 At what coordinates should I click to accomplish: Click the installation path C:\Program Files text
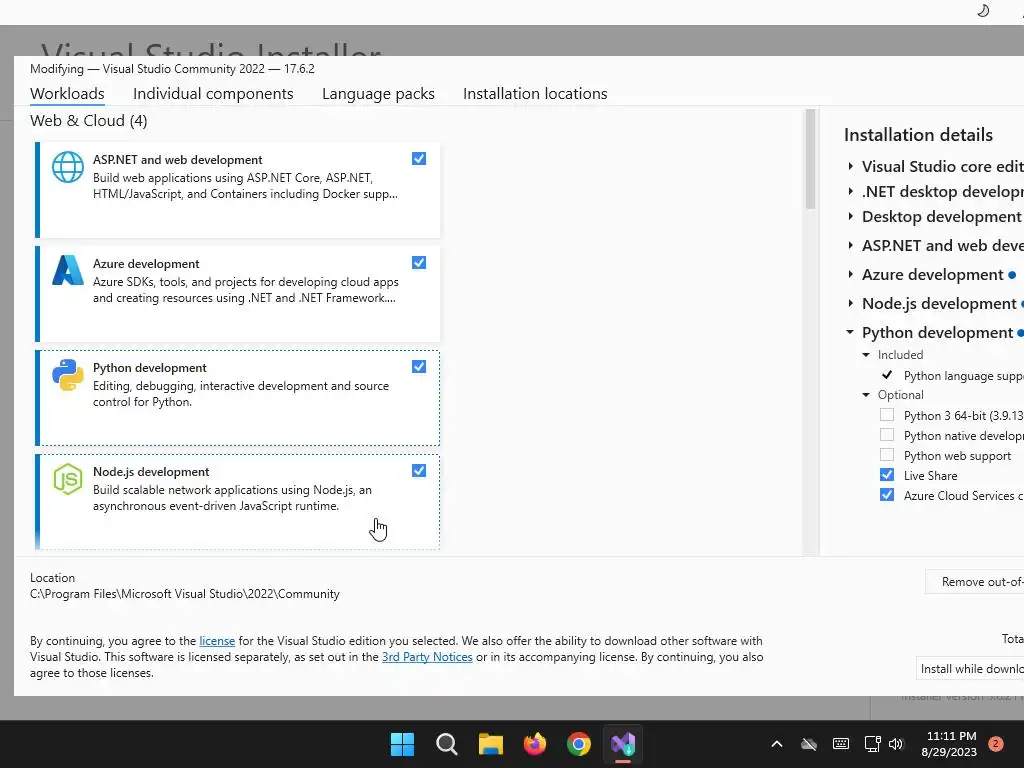185,594
